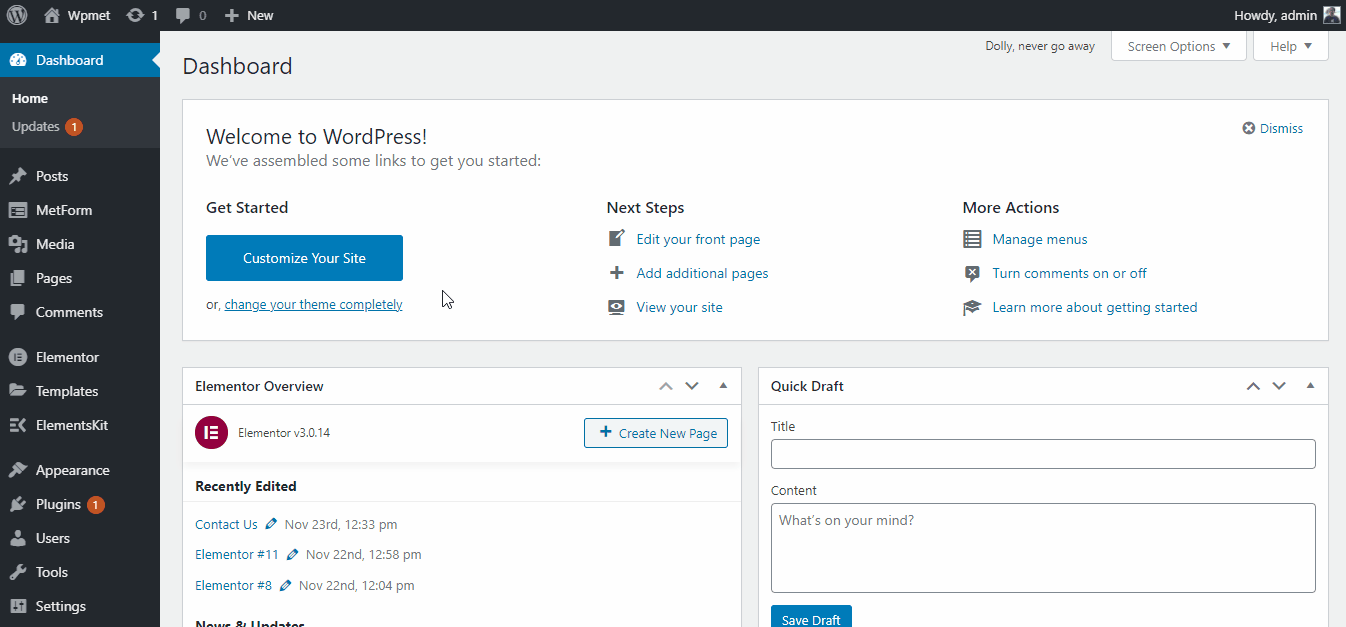Click the updates refresh icon in admin bar
The height and width of the screenshot is (627, 1346).
click(x=135, y=15)
